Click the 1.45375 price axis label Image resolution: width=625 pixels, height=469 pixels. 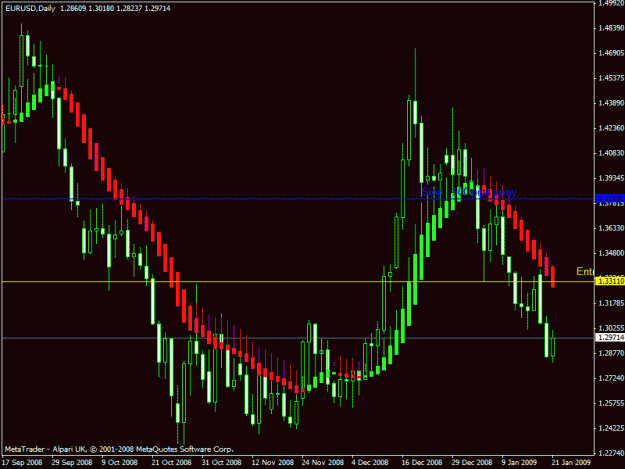click(x=611, y=78)
